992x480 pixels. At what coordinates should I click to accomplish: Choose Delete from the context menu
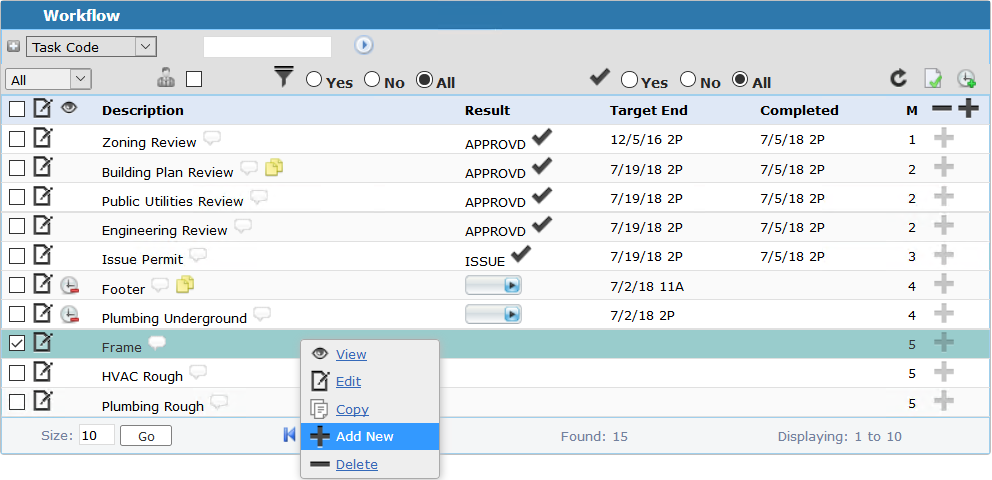[x=356, y=464]
